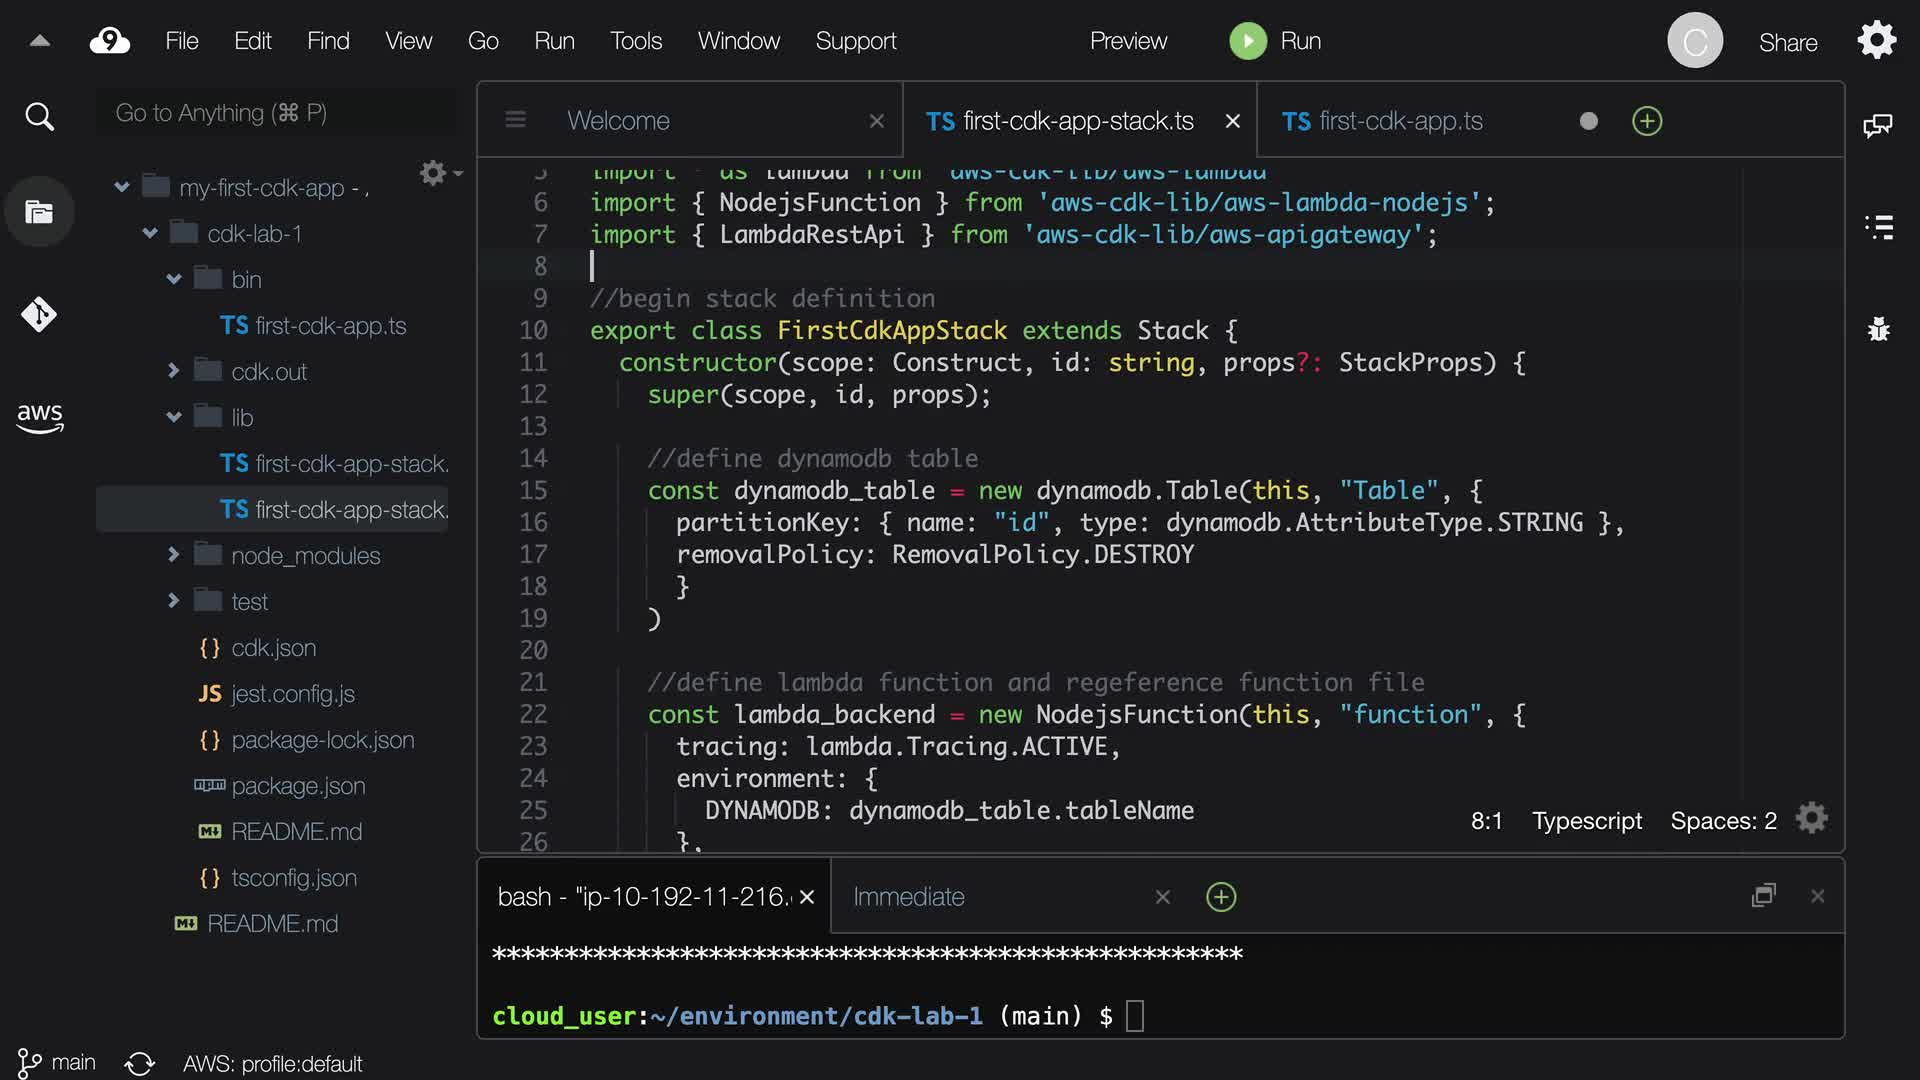Open the Debugger bug icon panel
This screenshot has width=1920, height=1080.
pos(1879,329)
